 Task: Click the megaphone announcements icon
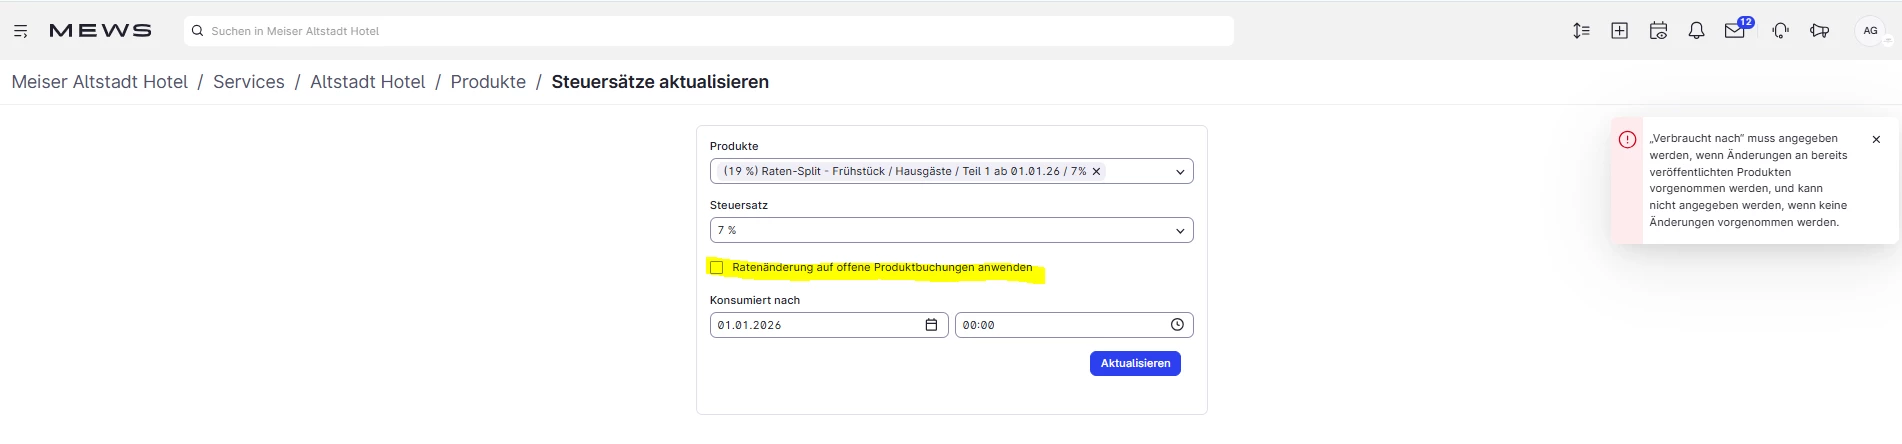tap(1819, 31)
